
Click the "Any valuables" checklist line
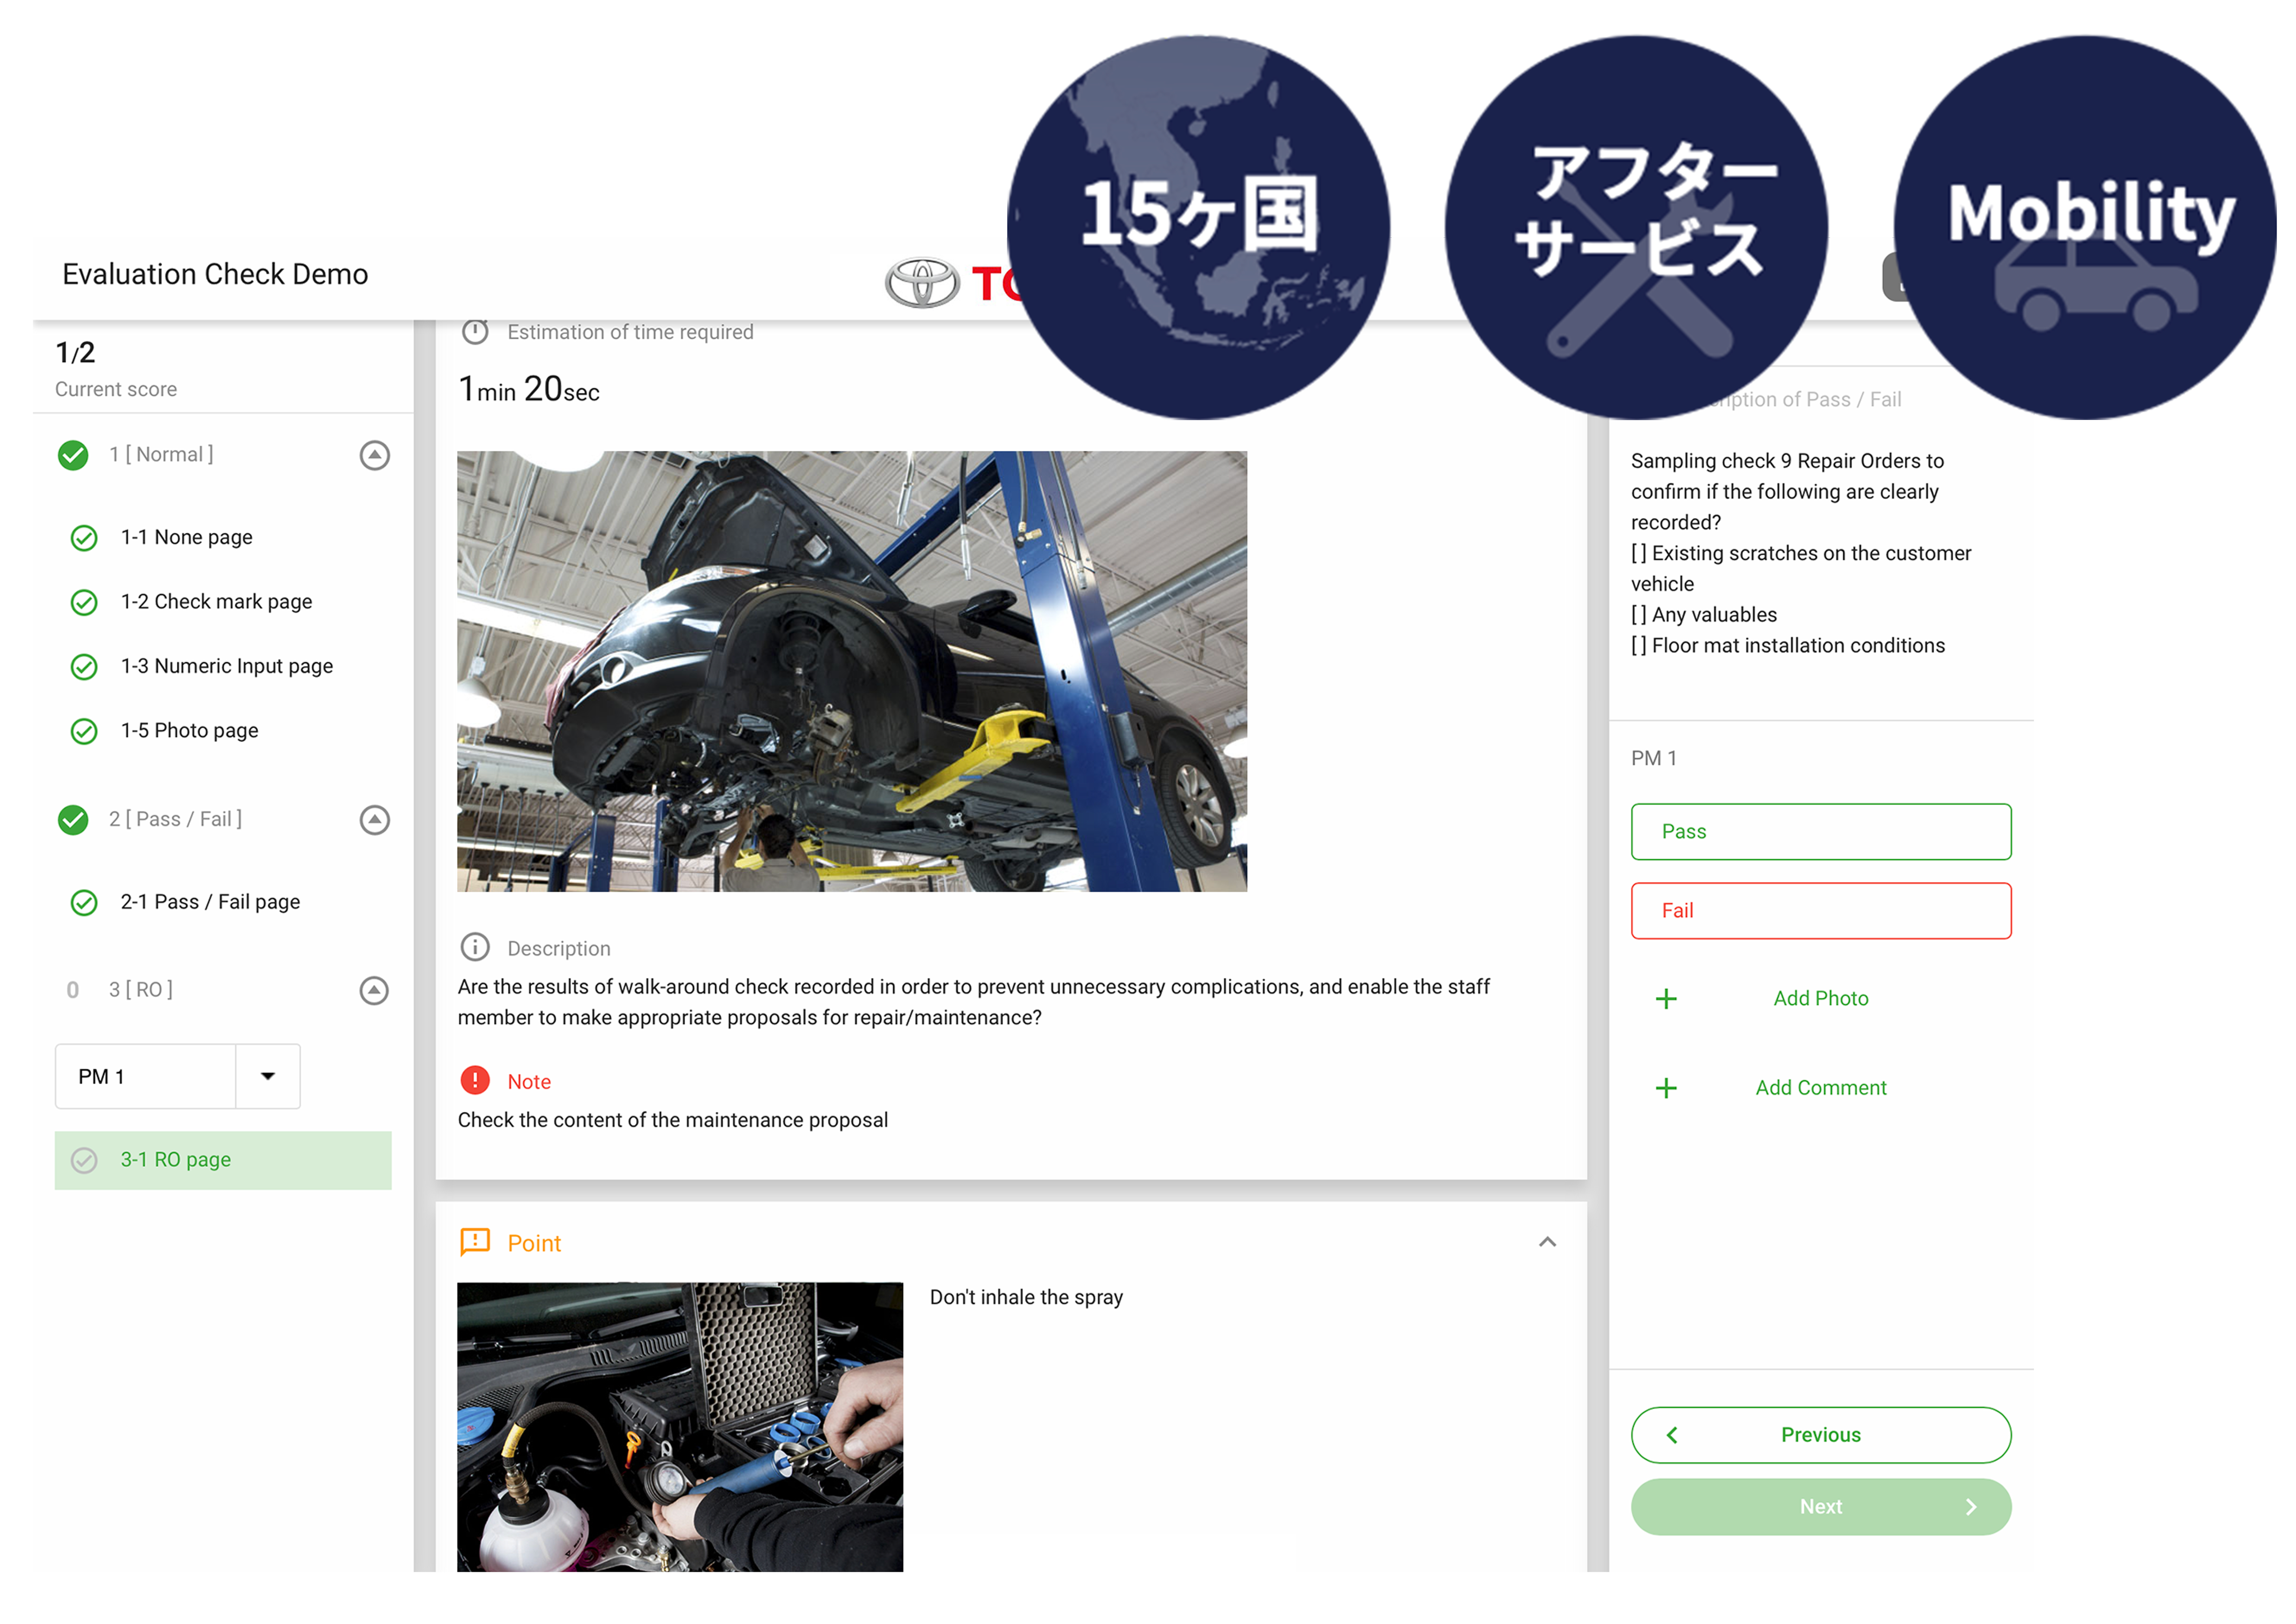(1704, 614)
